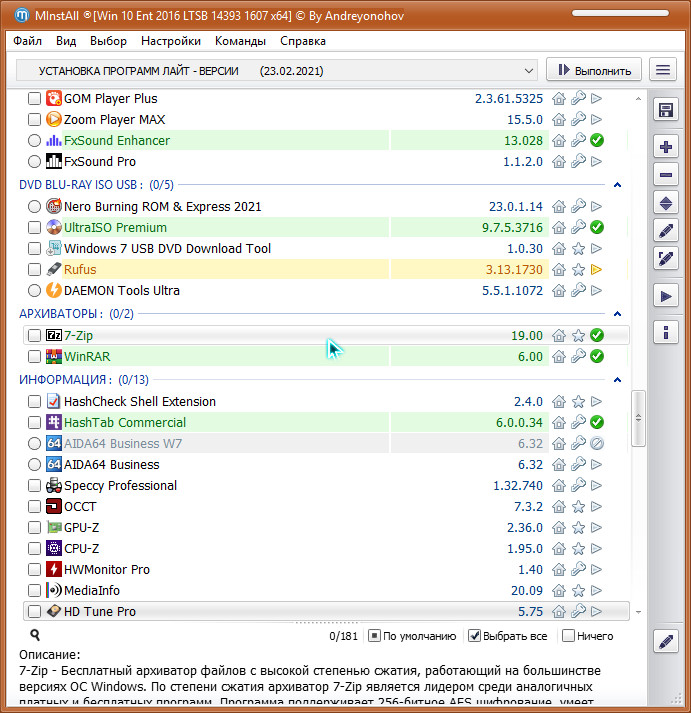Open the Файл menu
Image resolution: width=691 pixels, height=713 pixels.
click(27, 41)
